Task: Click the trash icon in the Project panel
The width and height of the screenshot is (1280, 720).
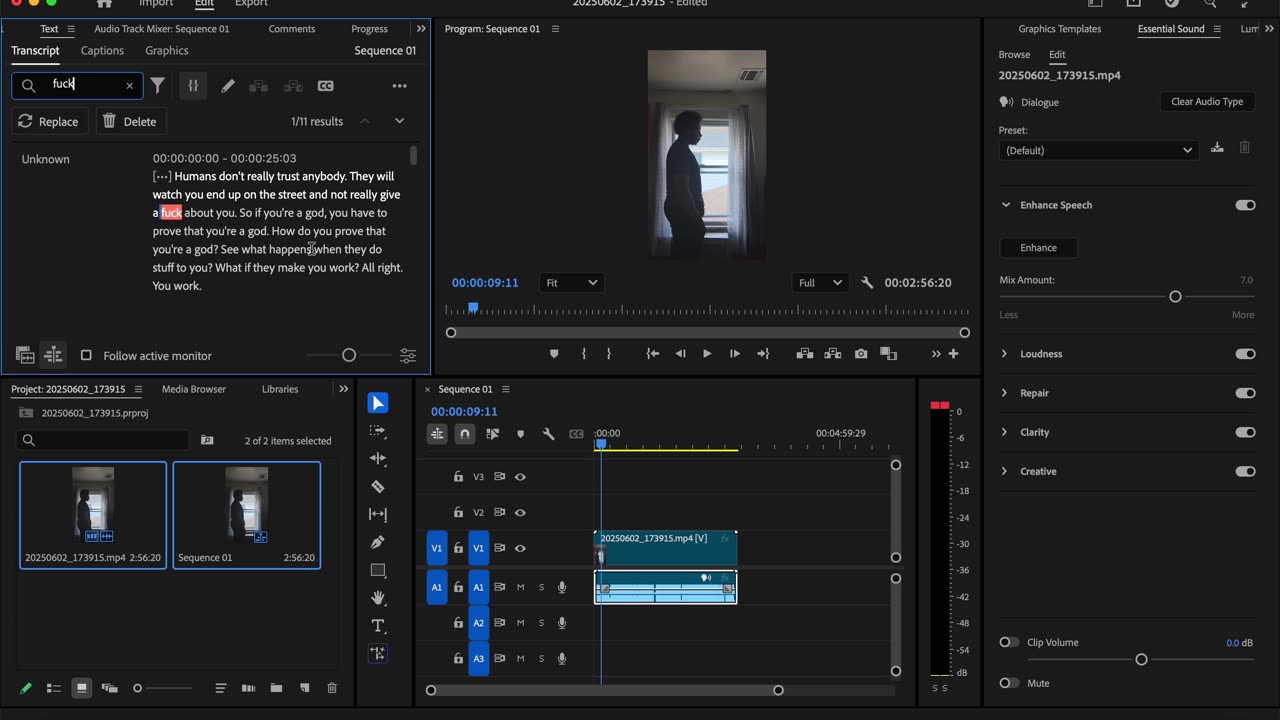Action: (332, 688)
